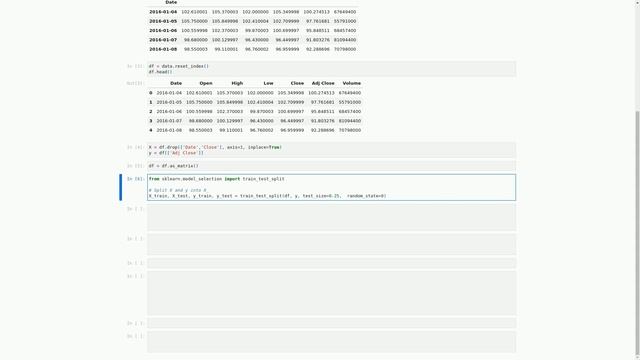Click row index 2 in the df.head() table
This screenshot has height=360, width=640.
coord(151,111)
